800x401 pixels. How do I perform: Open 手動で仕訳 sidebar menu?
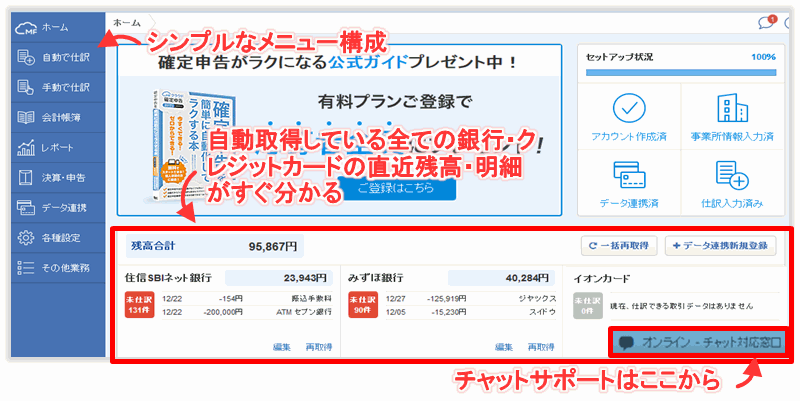coord(58,87)
